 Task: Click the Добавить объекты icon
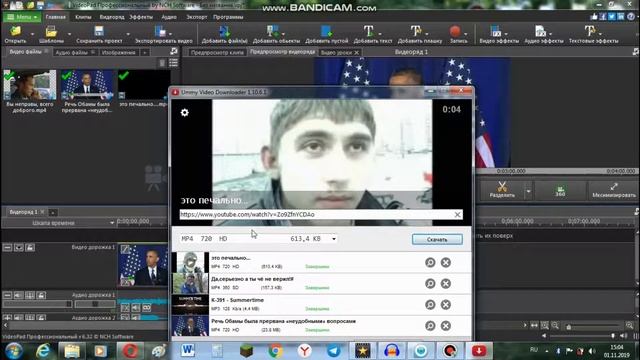[x=273, y=31]
